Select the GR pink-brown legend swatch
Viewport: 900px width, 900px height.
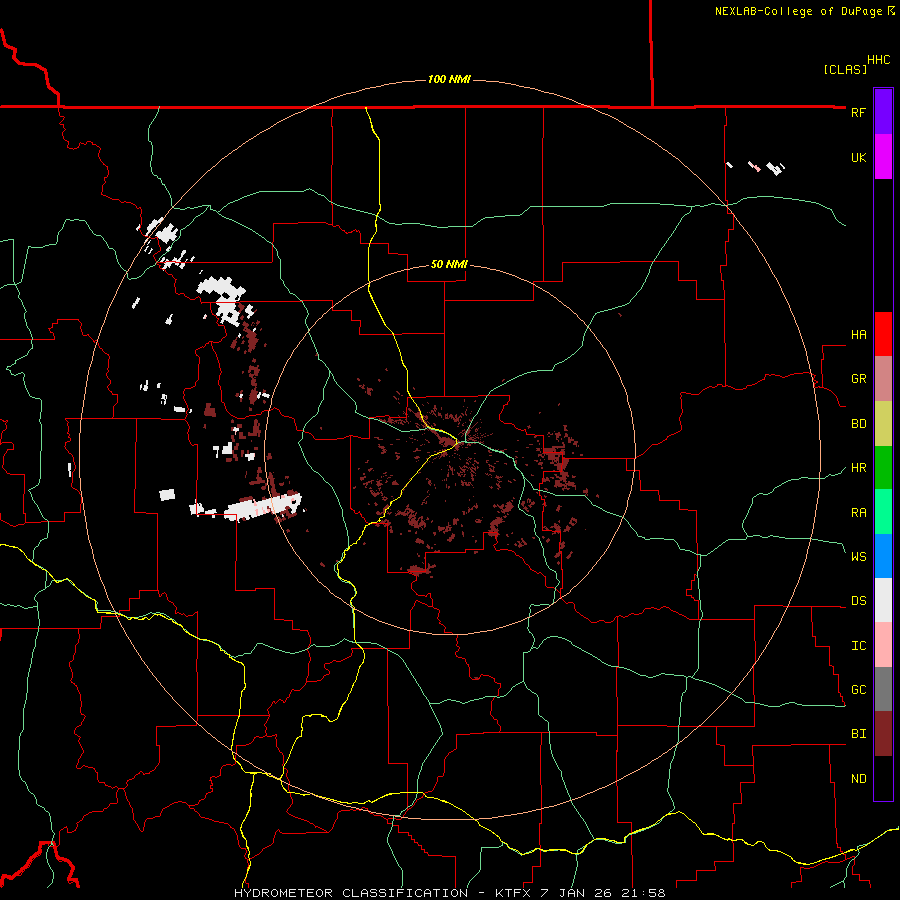tap(883, 379)
